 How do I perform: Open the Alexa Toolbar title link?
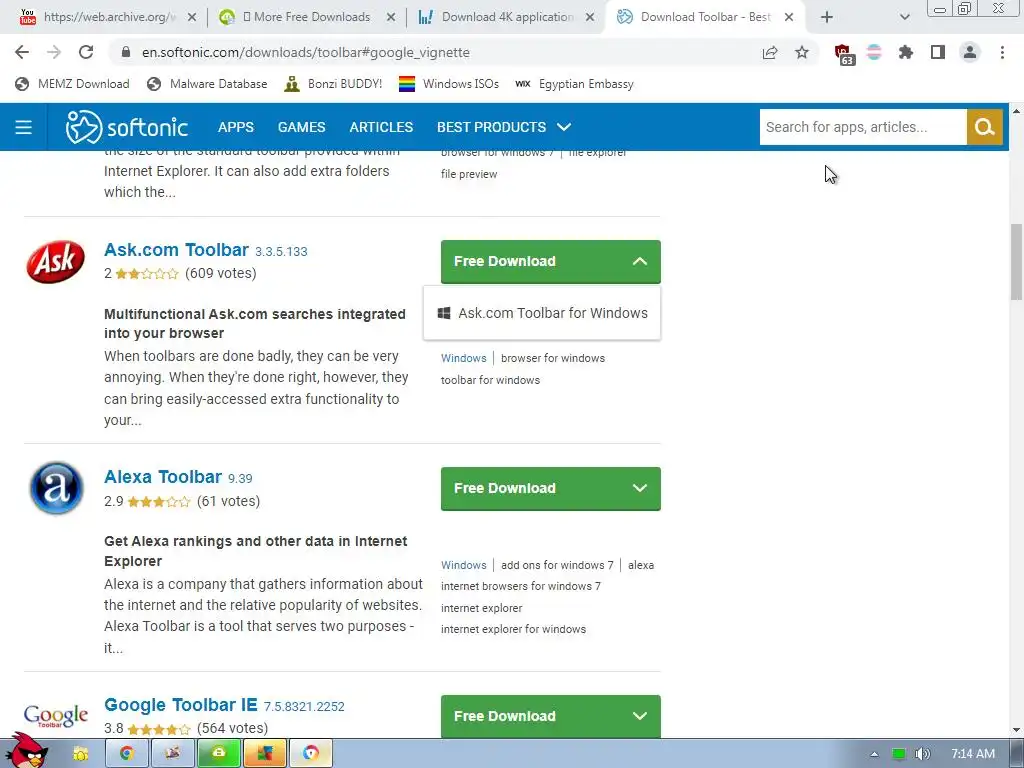(x=163, y=477)
